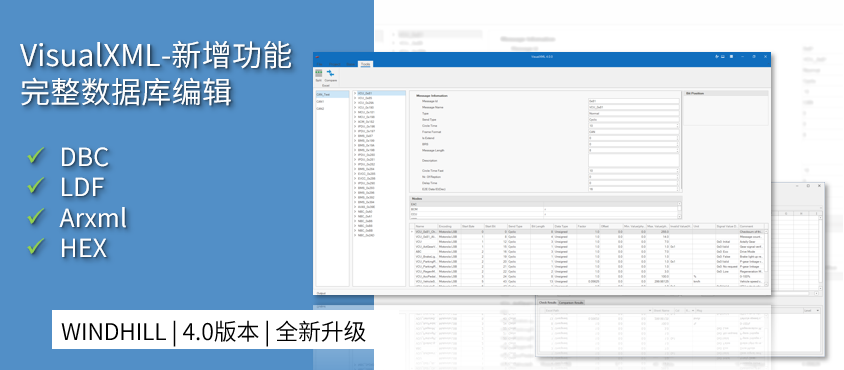Click the Description text box
The image size is (844, 370).
tap(634, 160)
